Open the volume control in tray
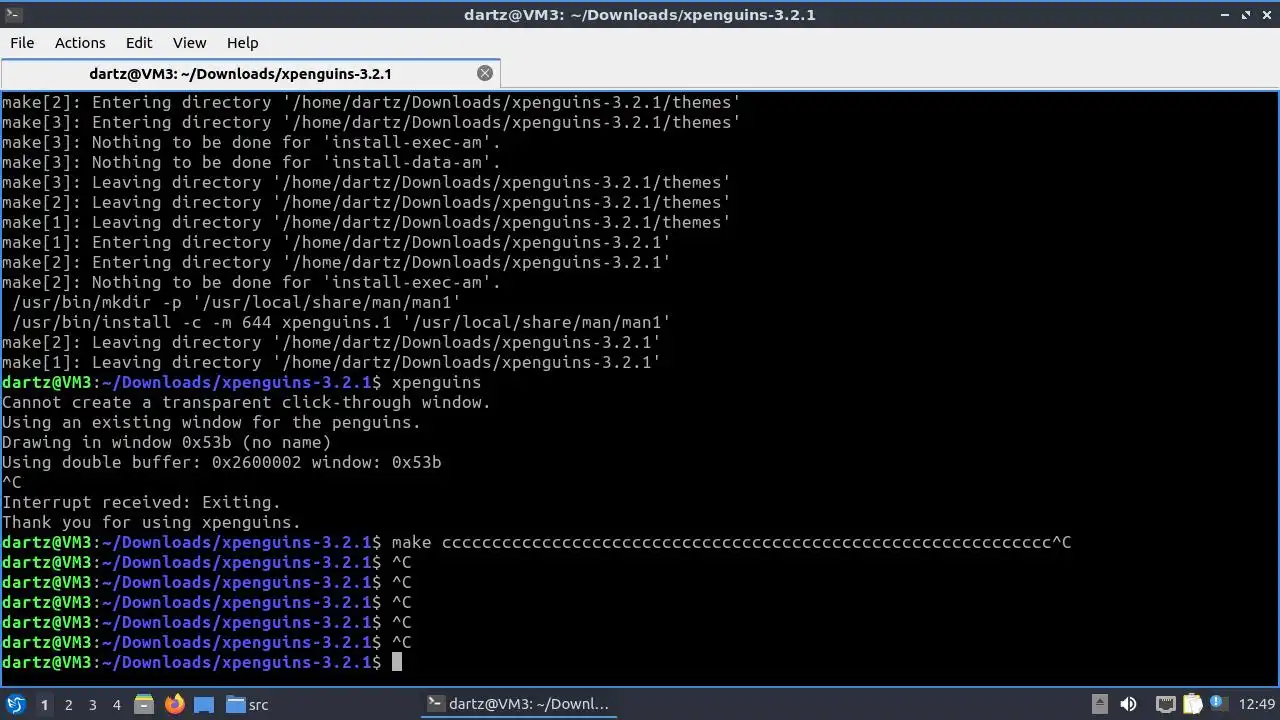Image resolution: width=1280 pixels, height=720 pixels. 1128,704
